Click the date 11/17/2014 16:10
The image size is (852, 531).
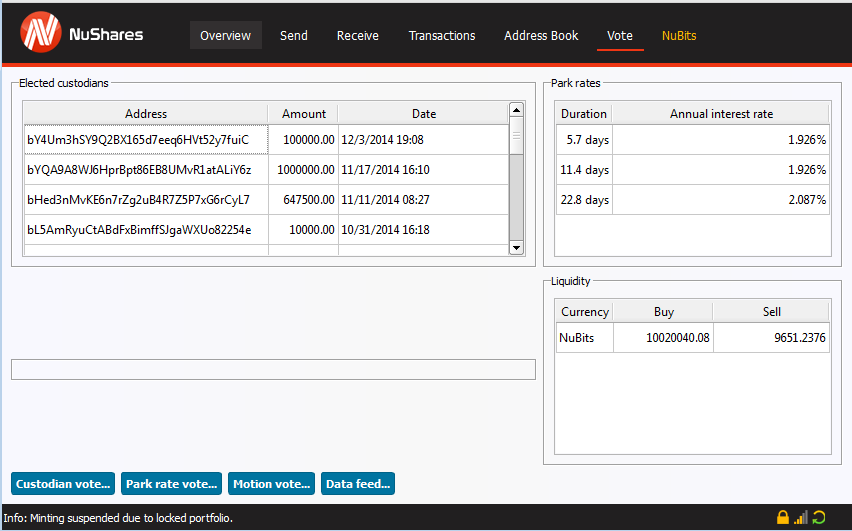click(x=423, y=170)
